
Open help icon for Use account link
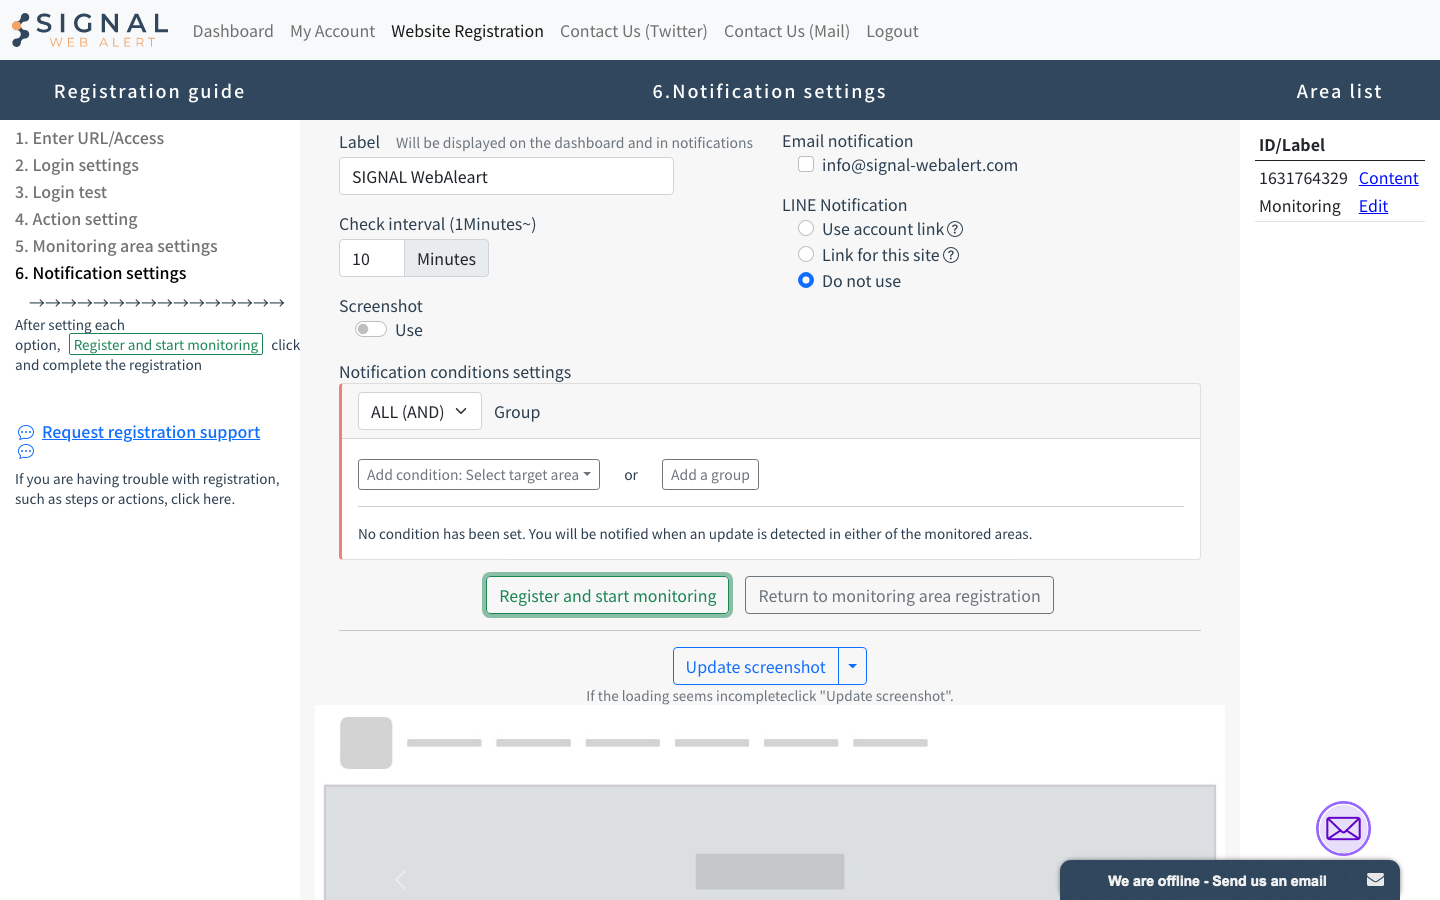955,229
